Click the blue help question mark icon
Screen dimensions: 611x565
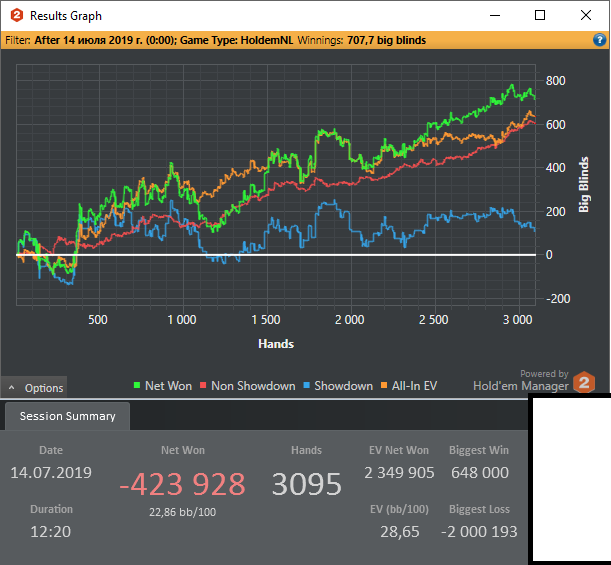(x=601, y=40)
